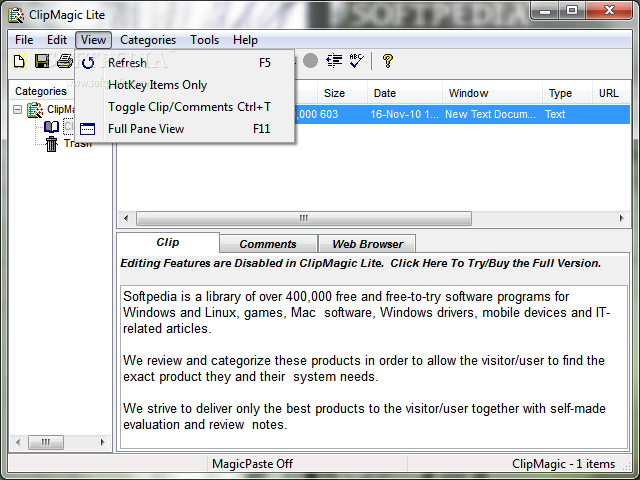Click the indent lines toolbar icon

pyautogui.click(x=334, y=61)
